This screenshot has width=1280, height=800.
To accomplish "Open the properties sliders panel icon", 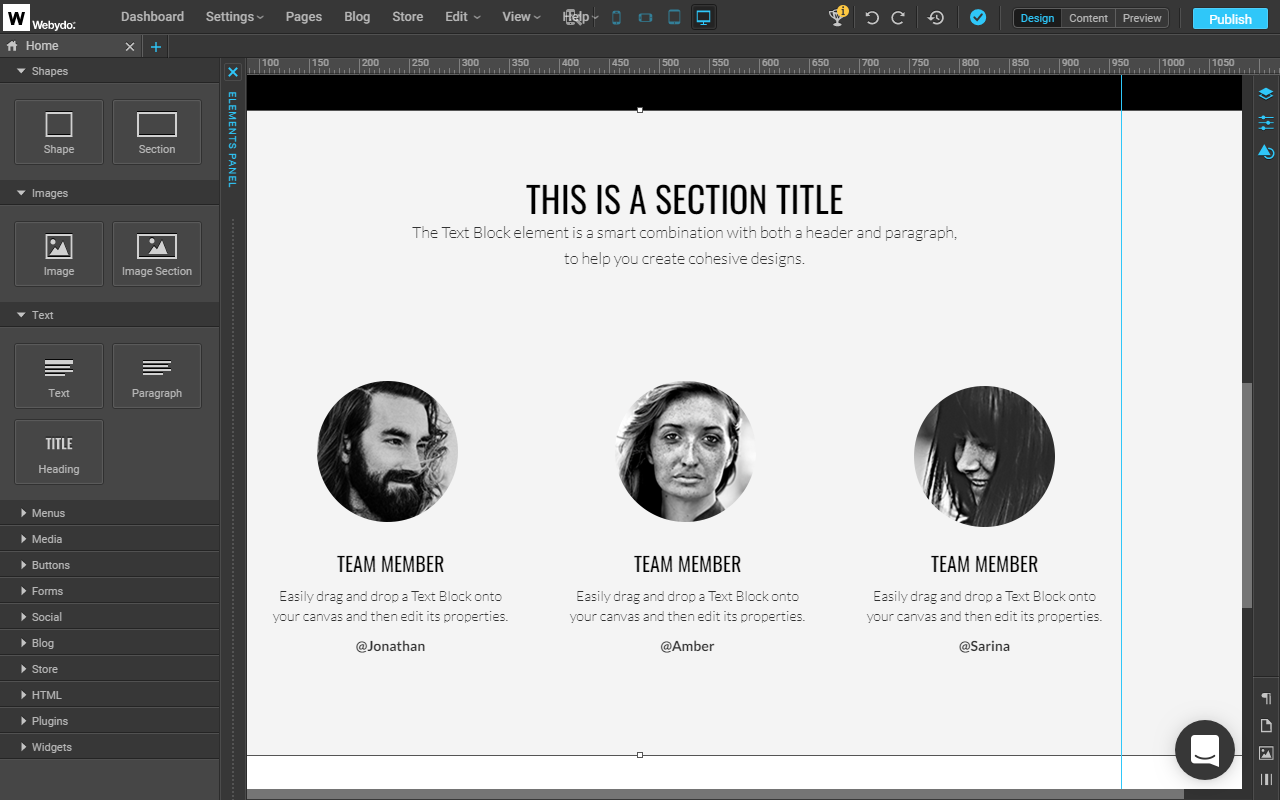I will pyautogui.click(x=1266, y=123).
